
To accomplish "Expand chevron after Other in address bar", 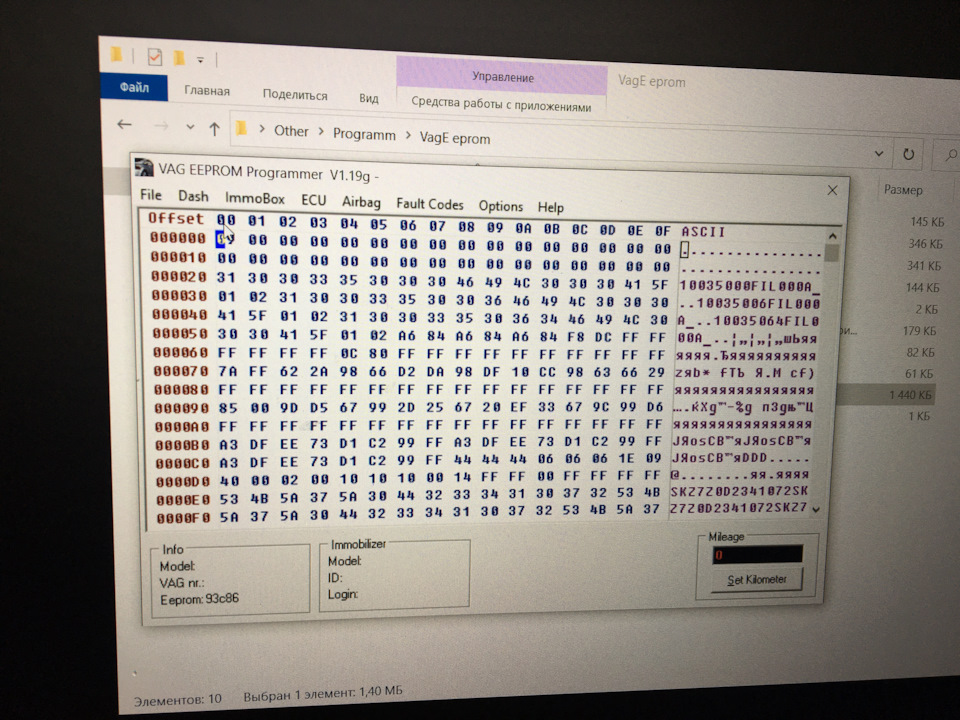I will (320, 132).
